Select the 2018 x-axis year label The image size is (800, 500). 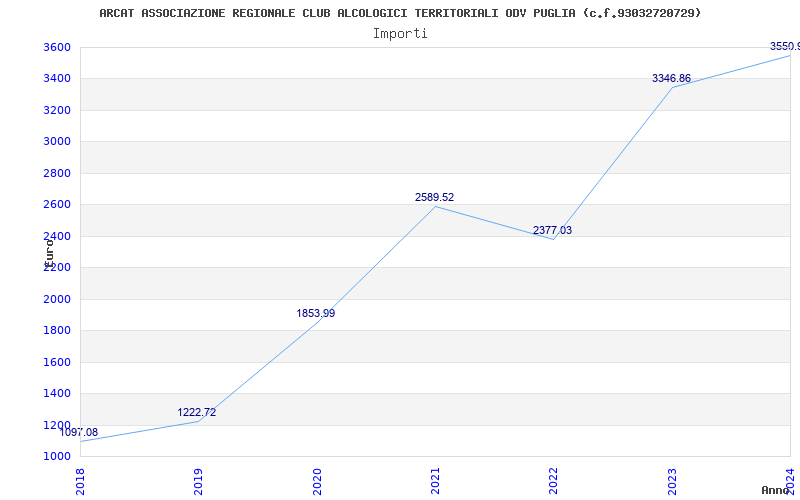80,481
